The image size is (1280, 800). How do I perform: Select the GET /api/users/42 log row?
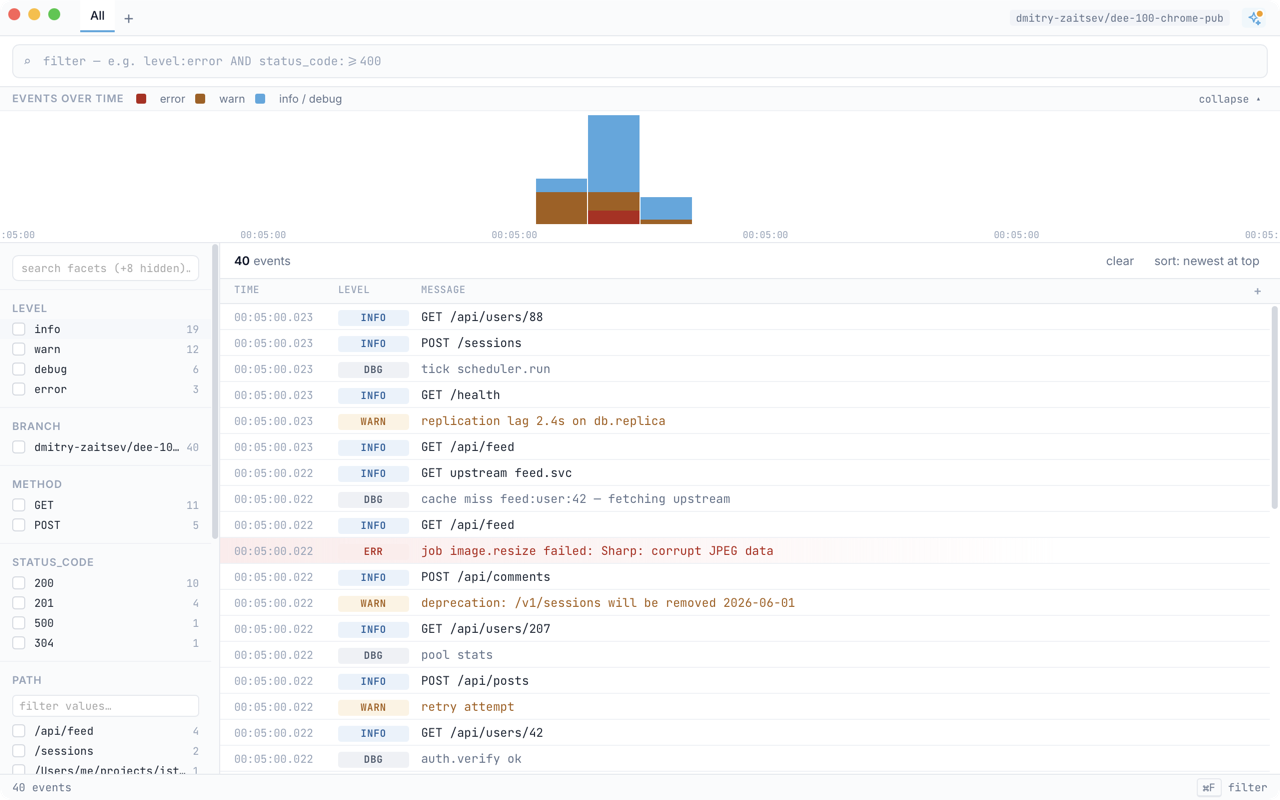coord(745,733)
